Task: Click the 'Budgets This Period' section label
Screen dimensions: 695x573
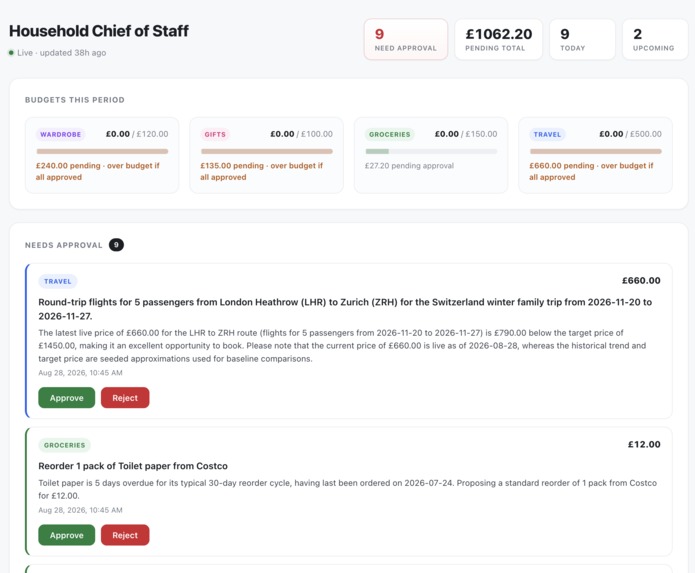Action: coord(74,100)
